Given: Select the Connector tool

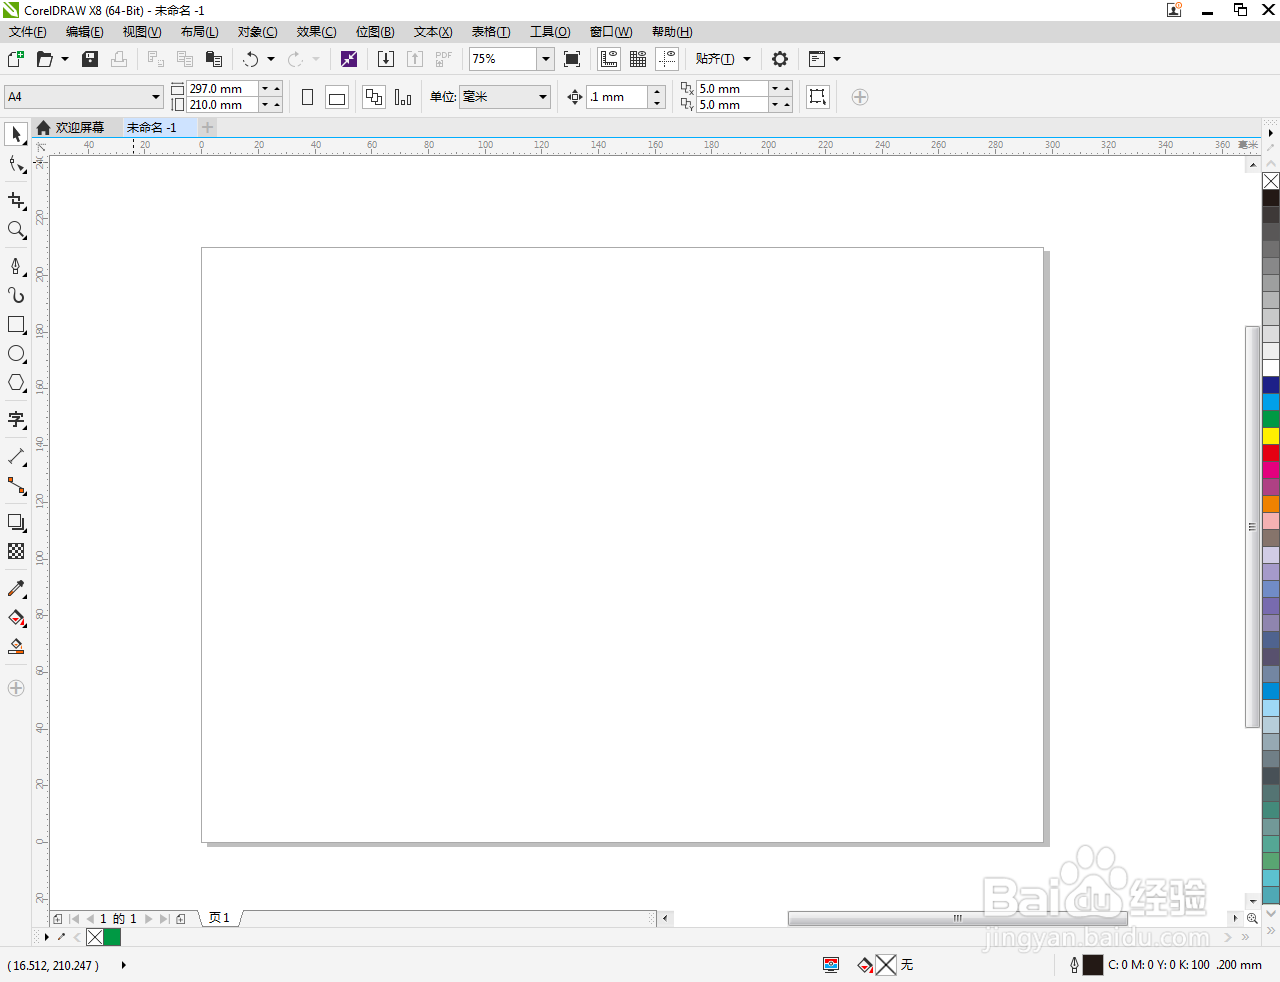Looking at the screenshot, I should click(16, 486).
